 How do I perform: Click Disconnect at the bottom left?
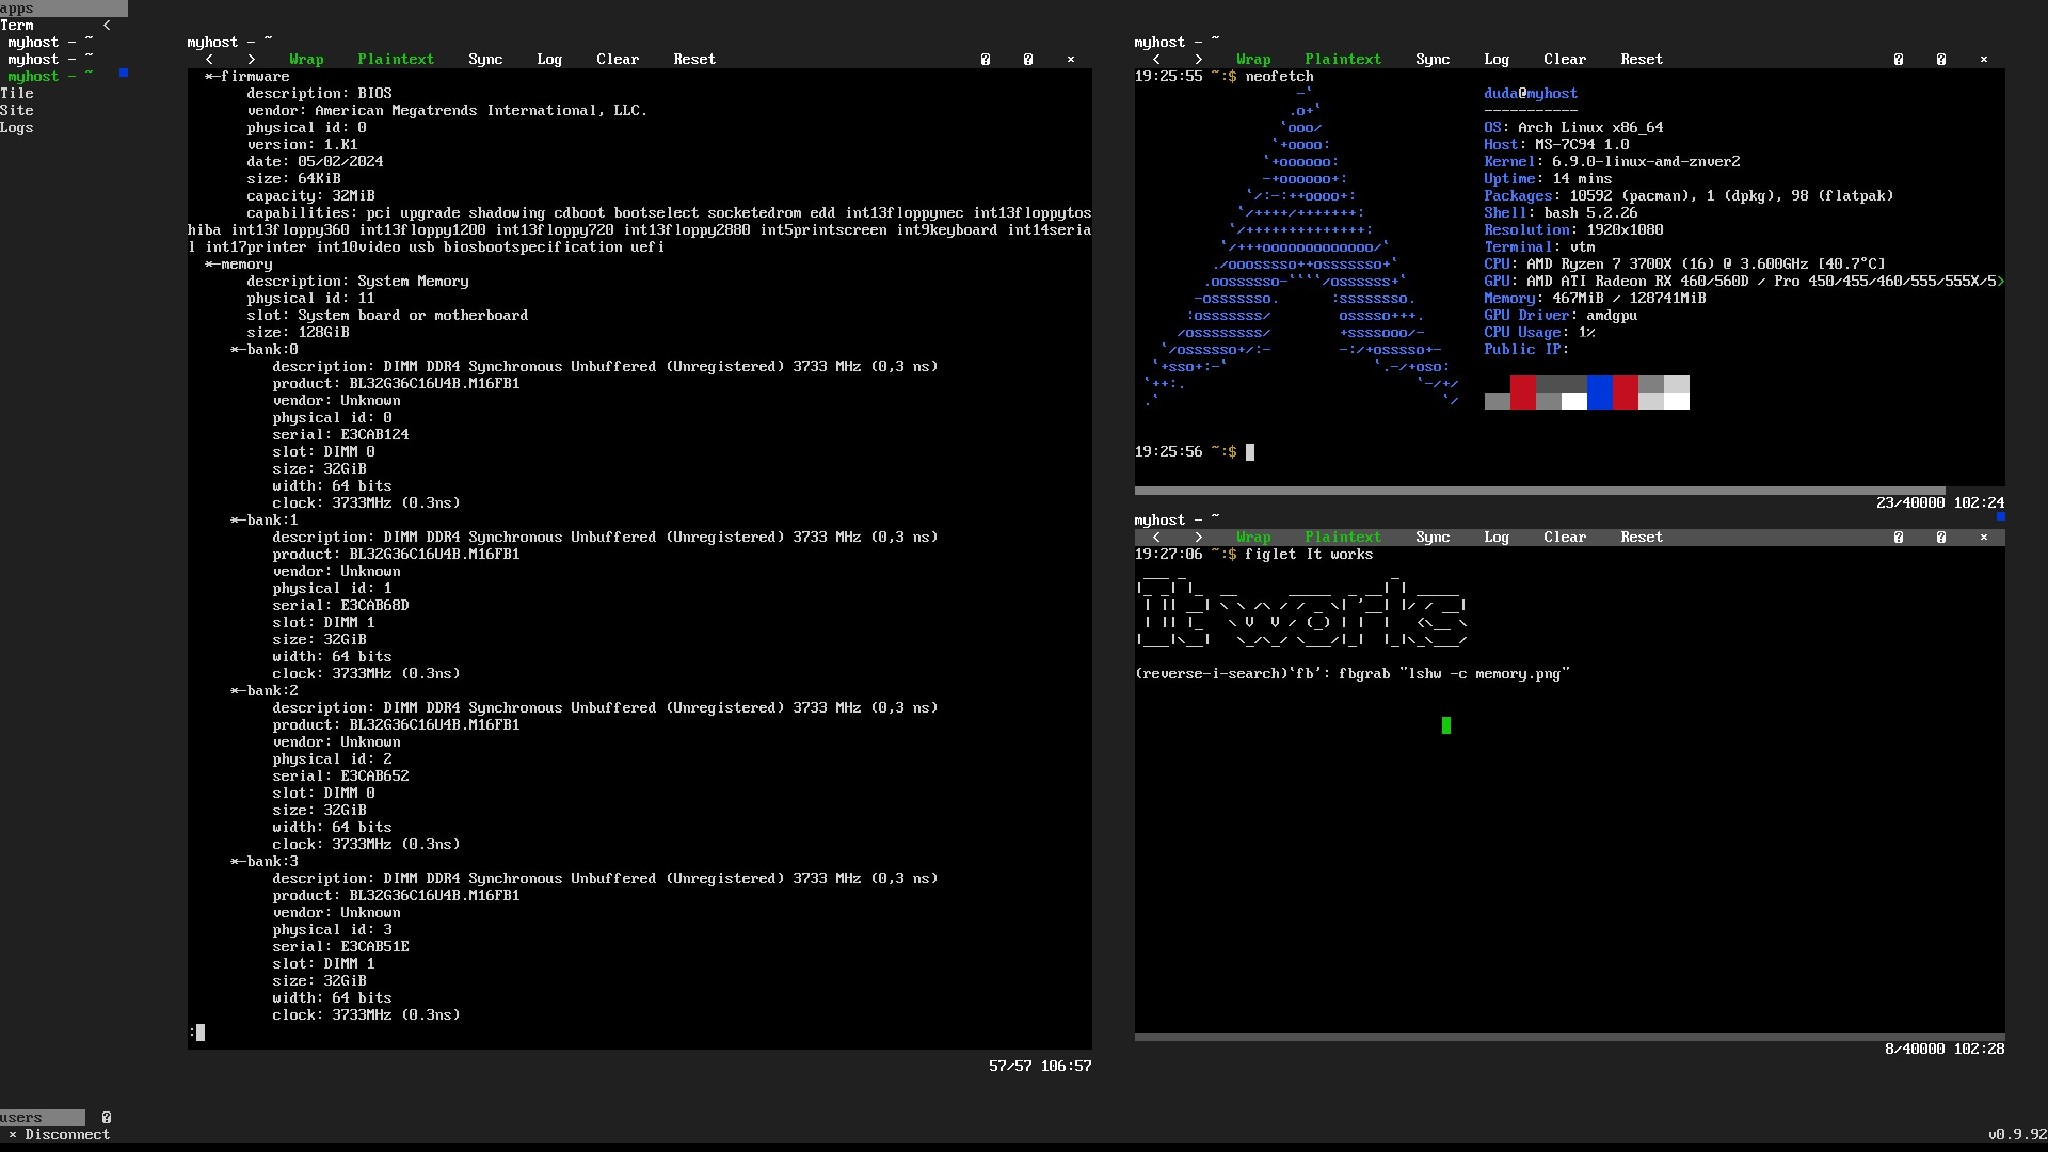pyautogui.click(x=66, y=1134)
